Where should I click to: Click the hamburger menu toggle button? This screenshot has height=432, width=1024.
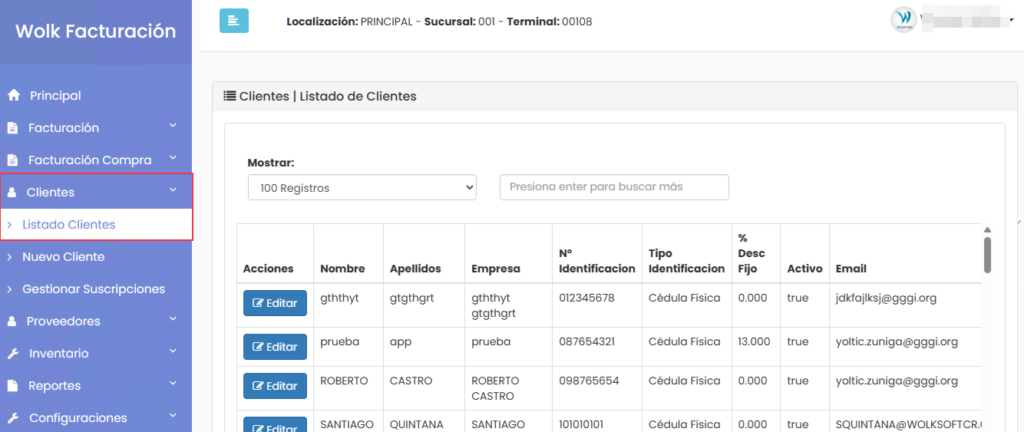(x=234, y=20)
